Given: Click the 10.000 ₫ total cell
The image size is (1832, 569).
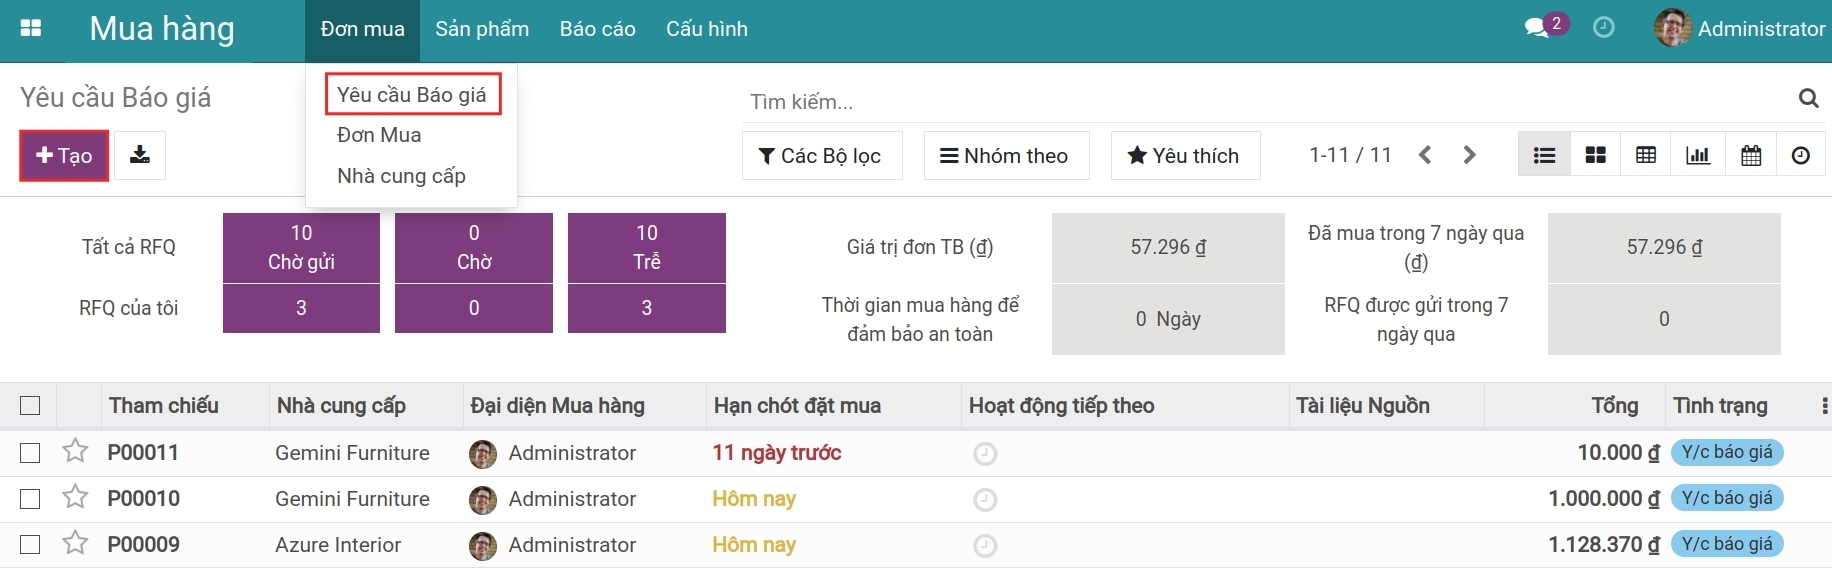Looking at the screenshot, I should (1618, 453).
